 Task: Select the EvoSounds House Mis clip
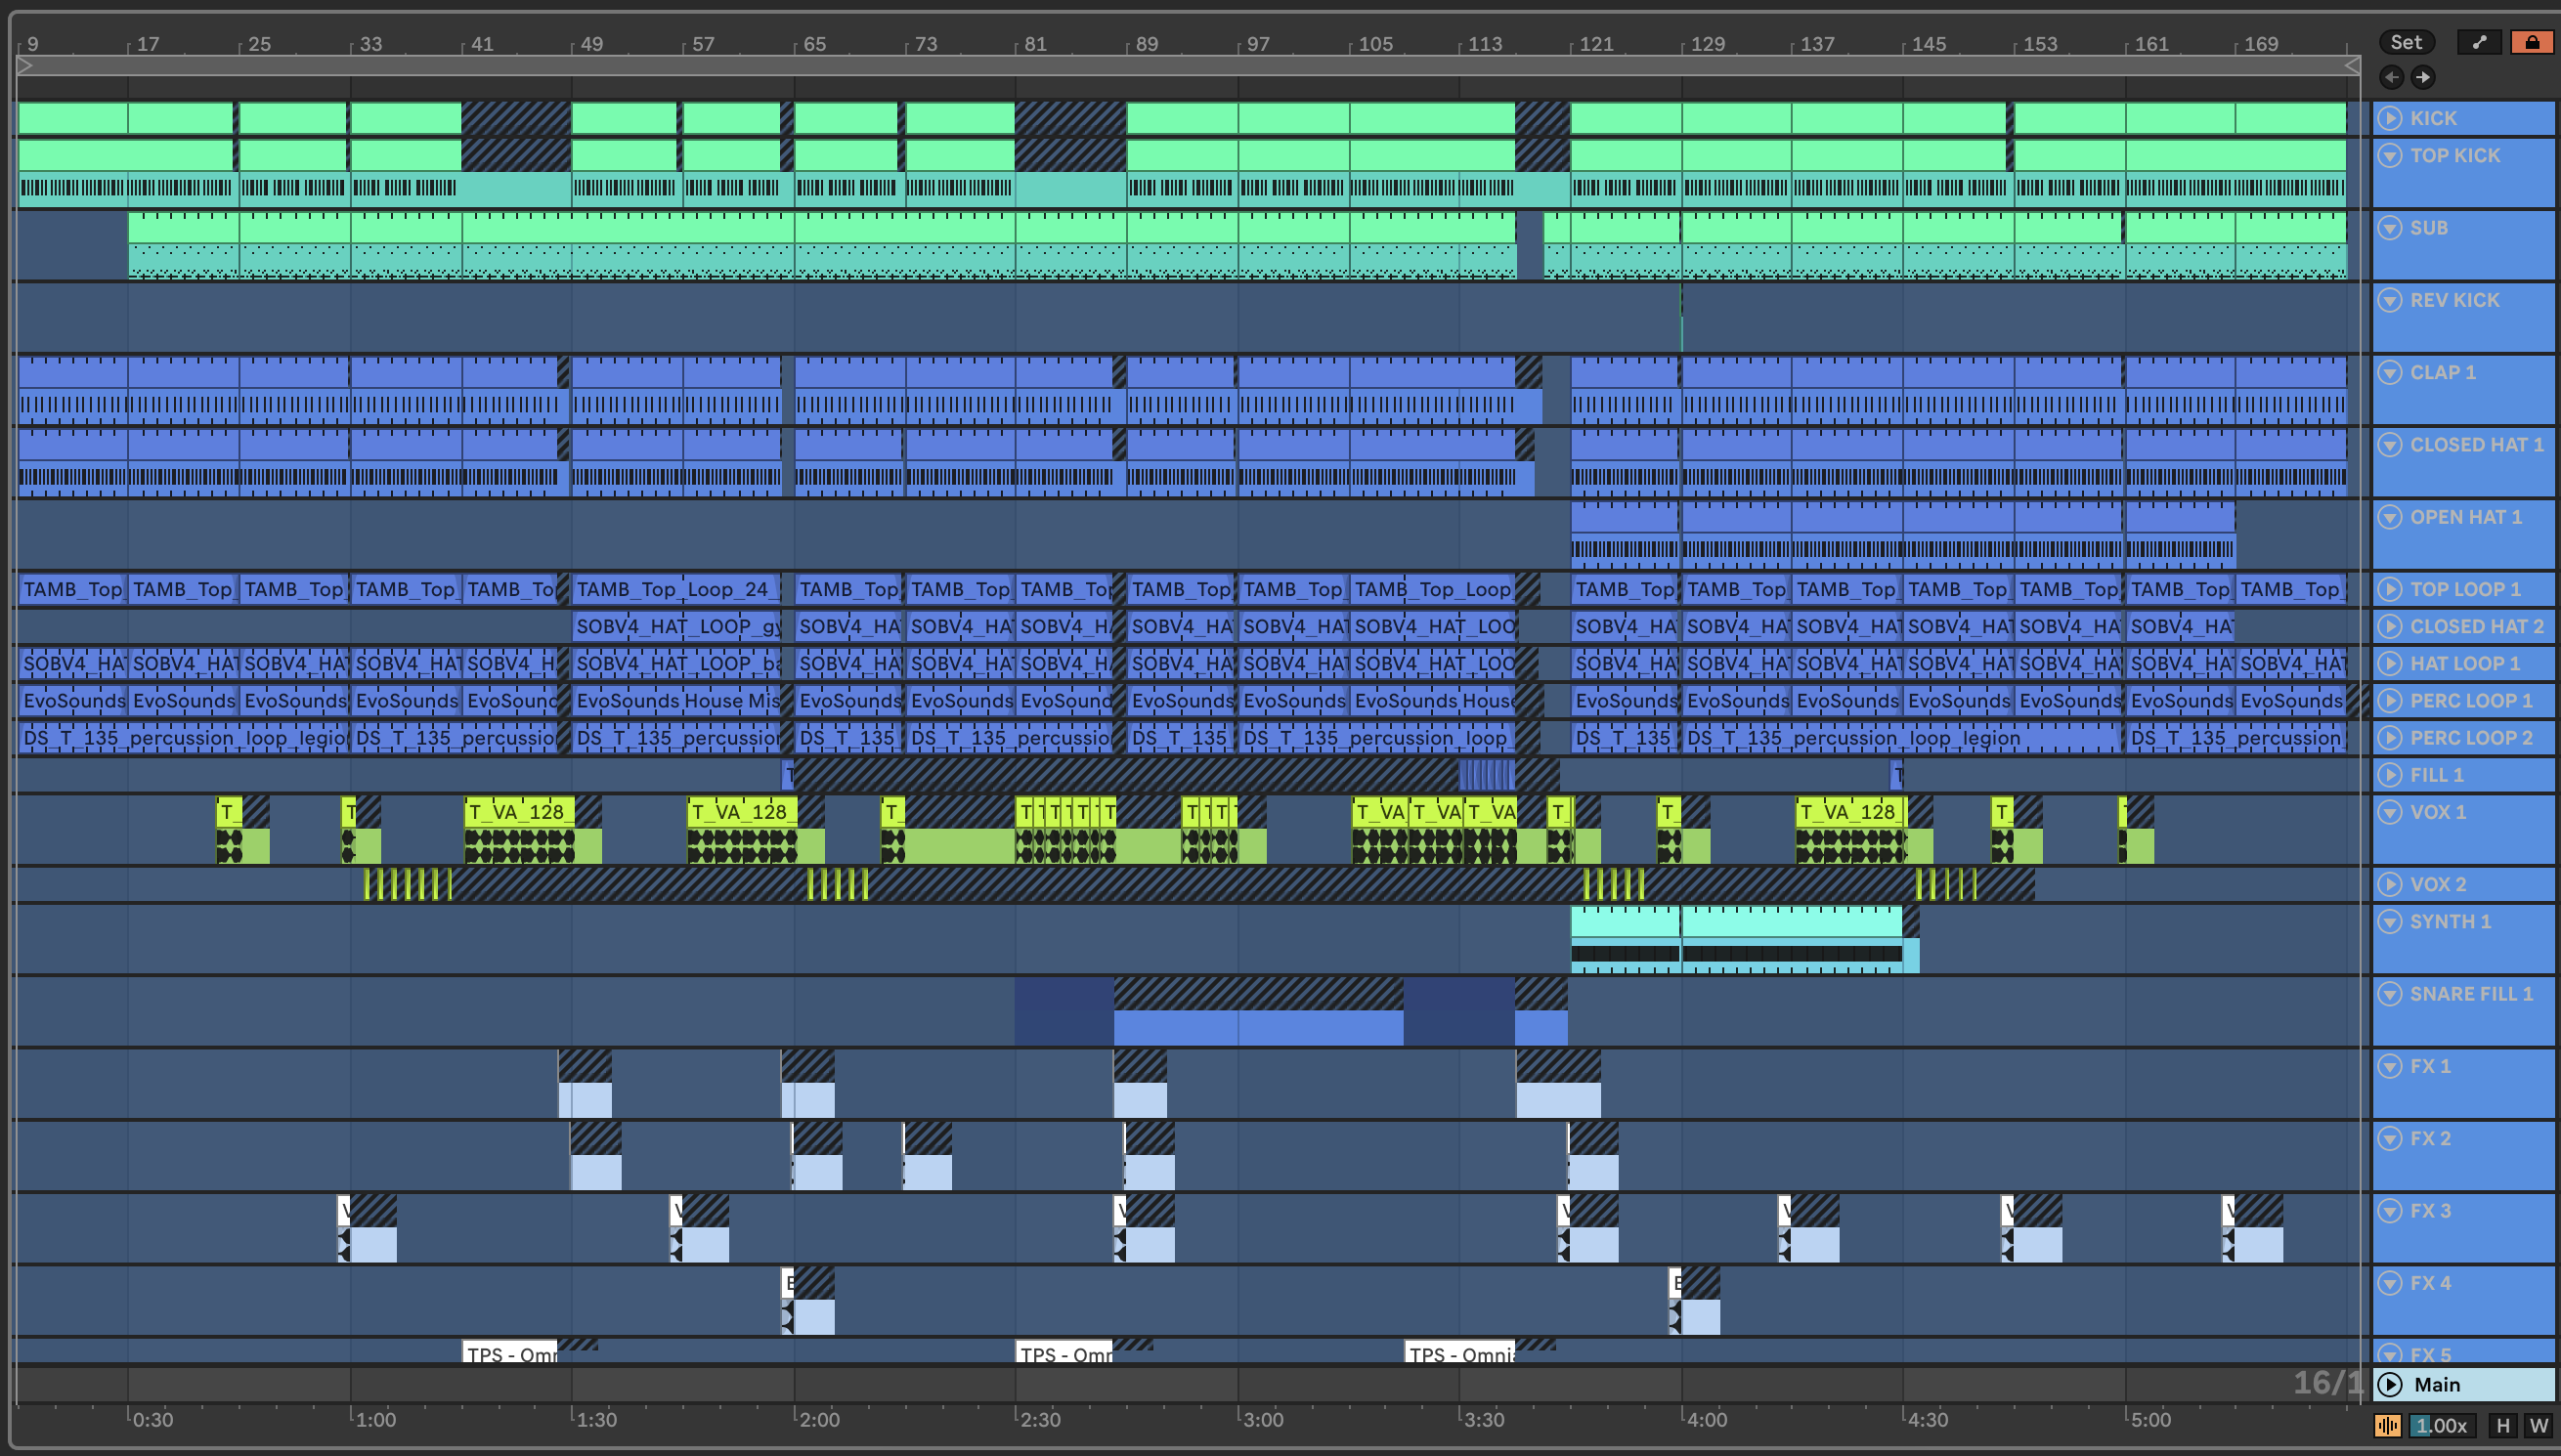click(x=676, y=700)
